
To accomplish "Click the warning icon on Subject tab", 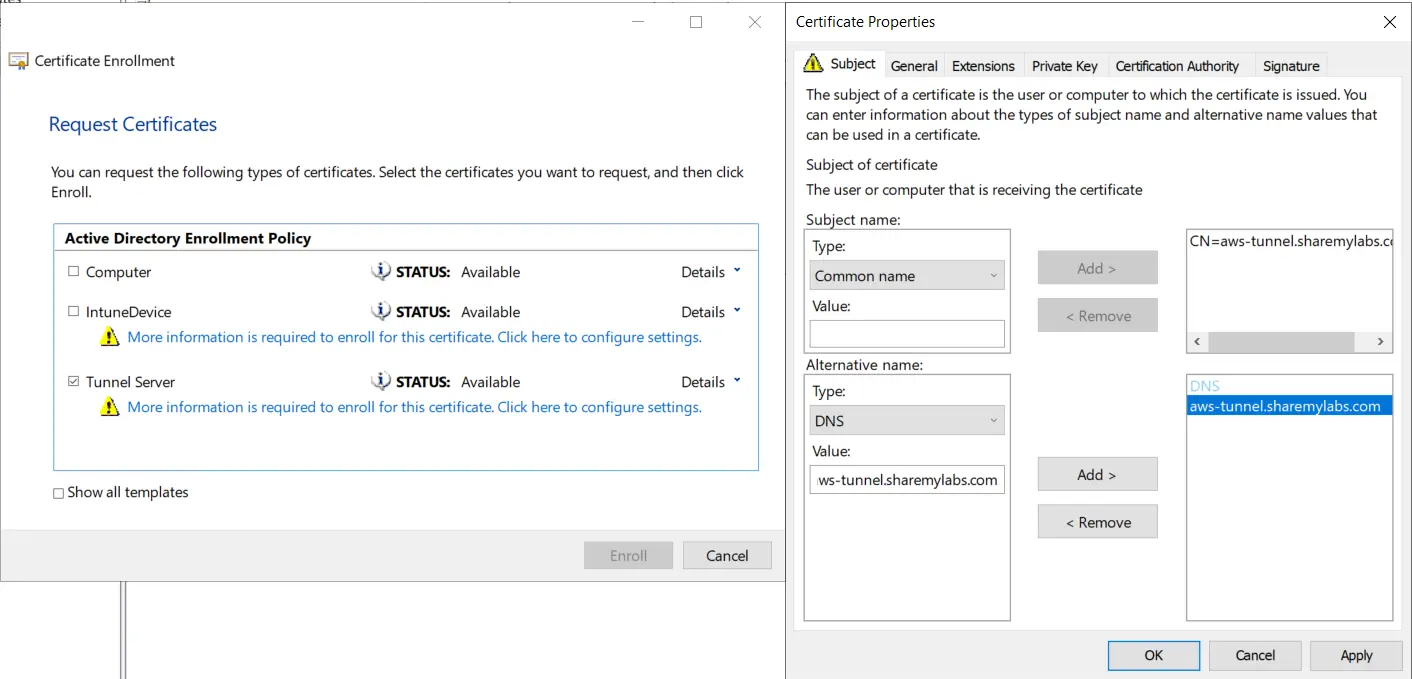I will coord(814,64).
